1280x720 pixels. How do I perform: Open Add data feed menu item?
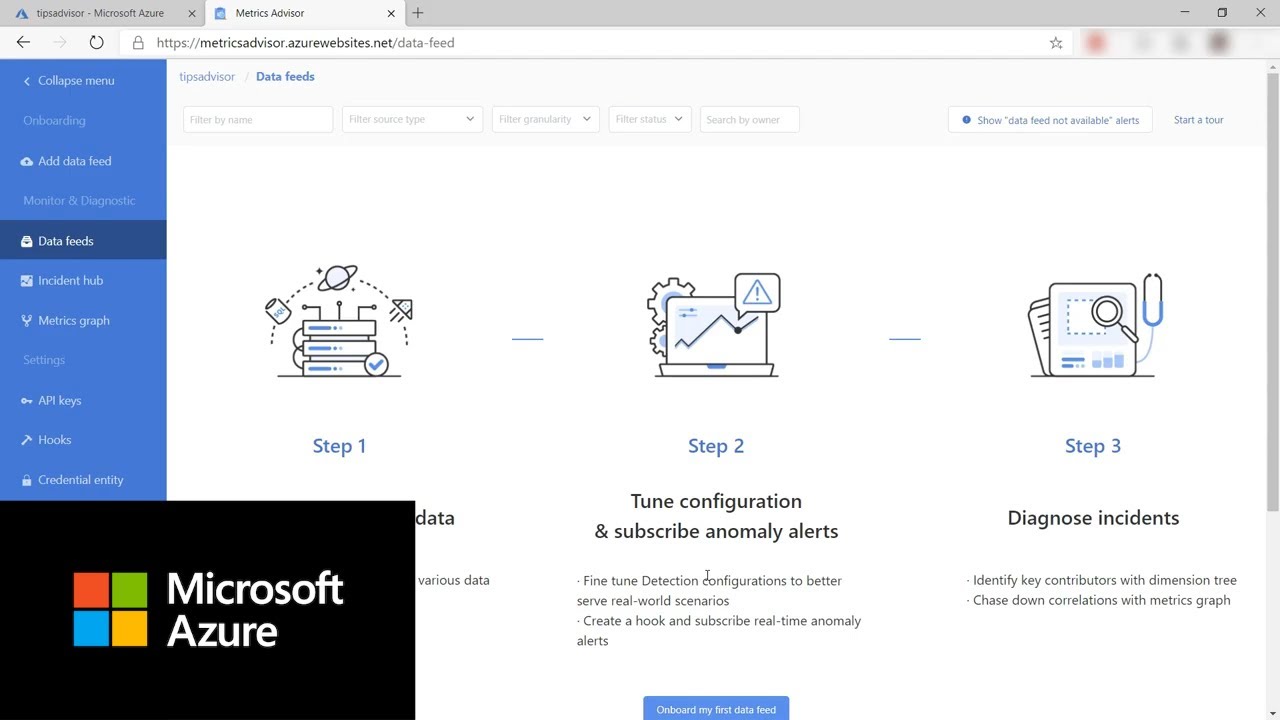click(x=83, y=161)
